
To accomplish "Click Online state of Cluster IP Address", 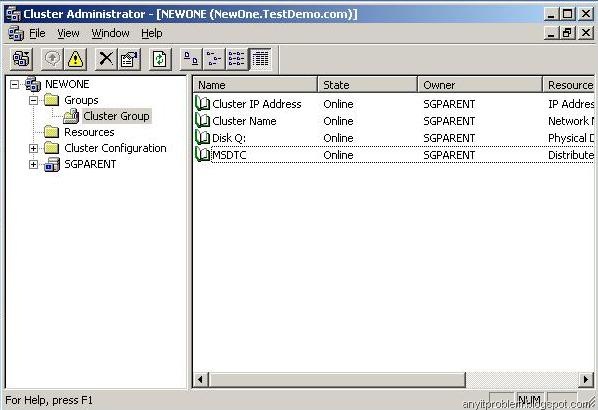I will pos(338,104).
